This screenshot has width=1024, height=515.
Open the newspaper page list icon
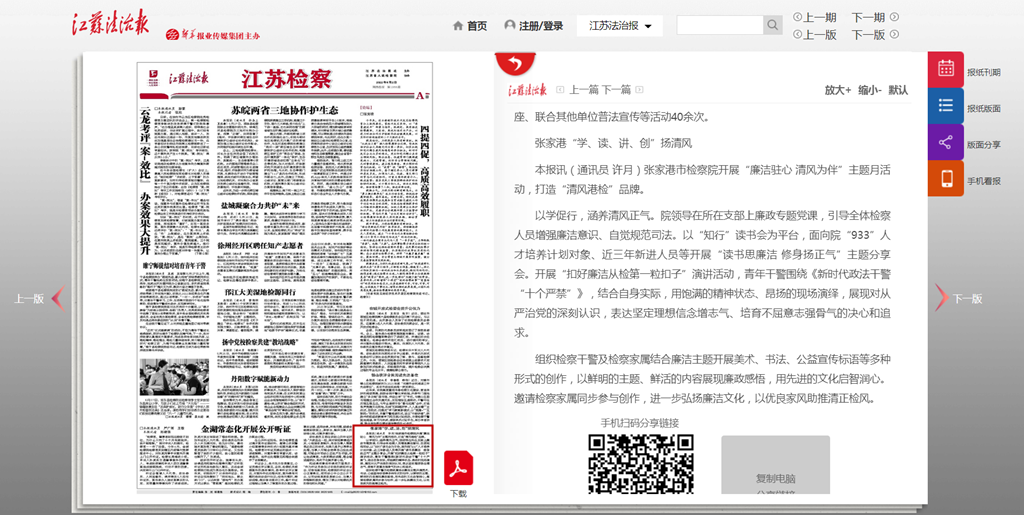945,107
